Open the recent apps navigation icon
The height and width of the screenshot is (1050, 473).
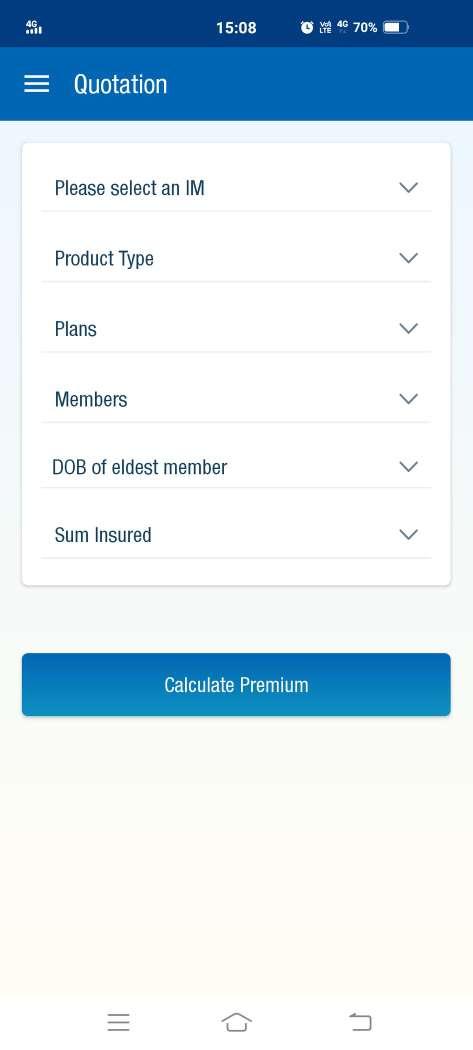(119, 1022)
